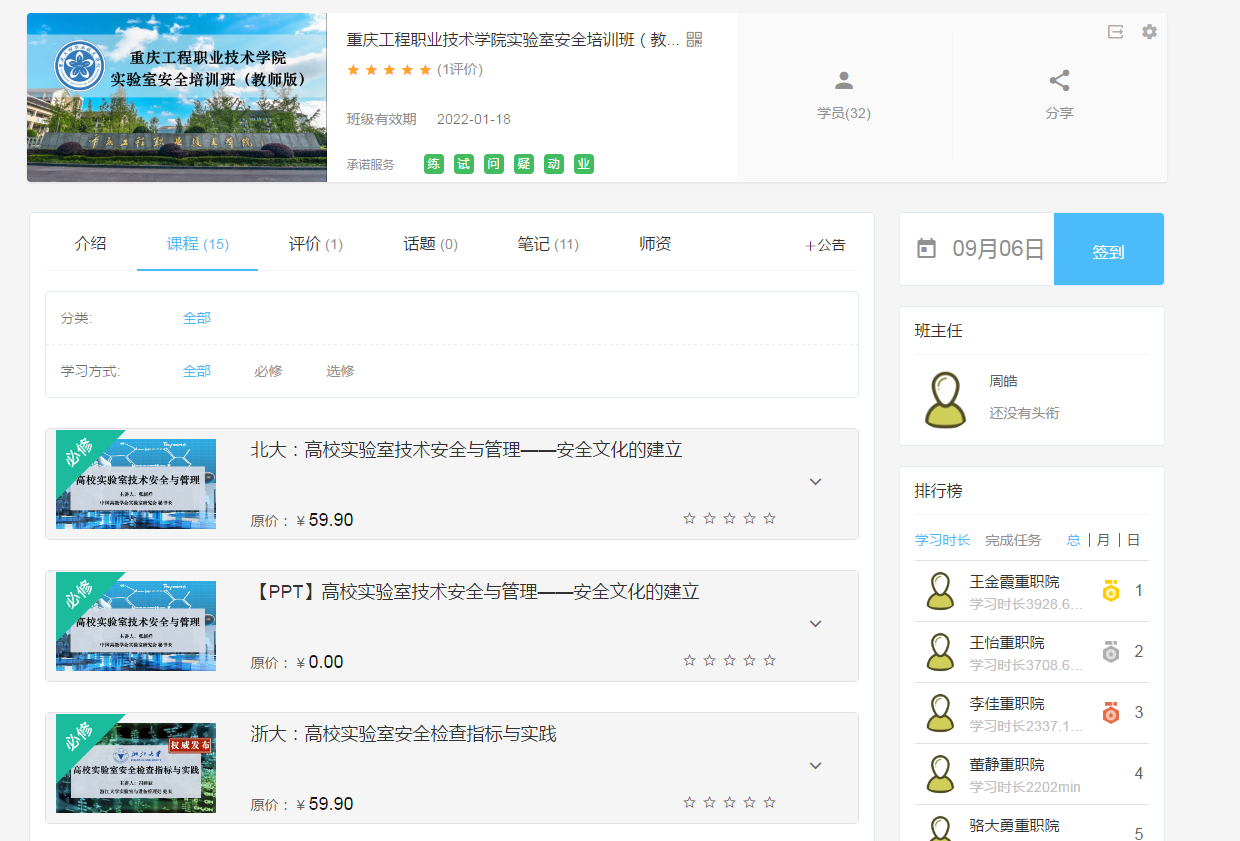Open course title 浙大：高校实验室安全检查指标与实践

point(403,734)
